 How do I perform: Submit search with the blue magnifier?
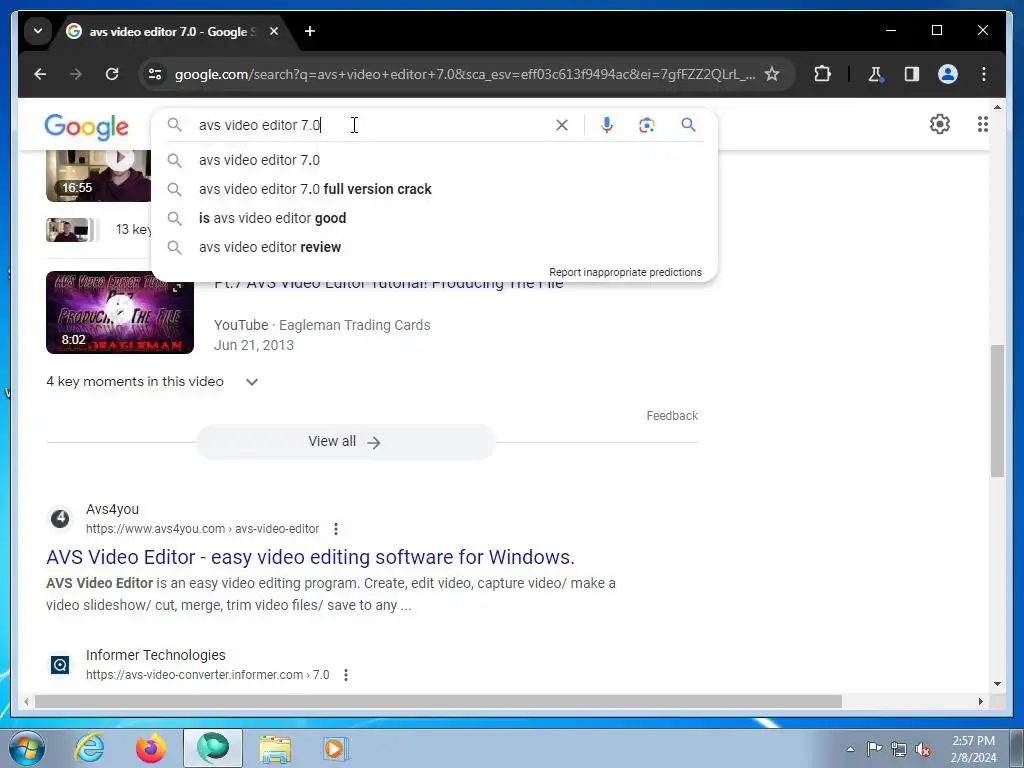point(688,125)
